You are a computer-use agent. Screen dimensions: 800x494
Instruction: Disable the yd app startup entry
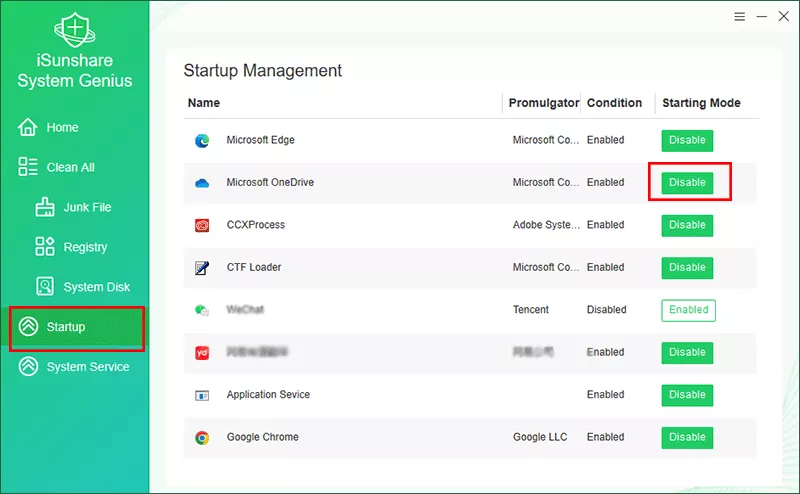click(687, 352)
